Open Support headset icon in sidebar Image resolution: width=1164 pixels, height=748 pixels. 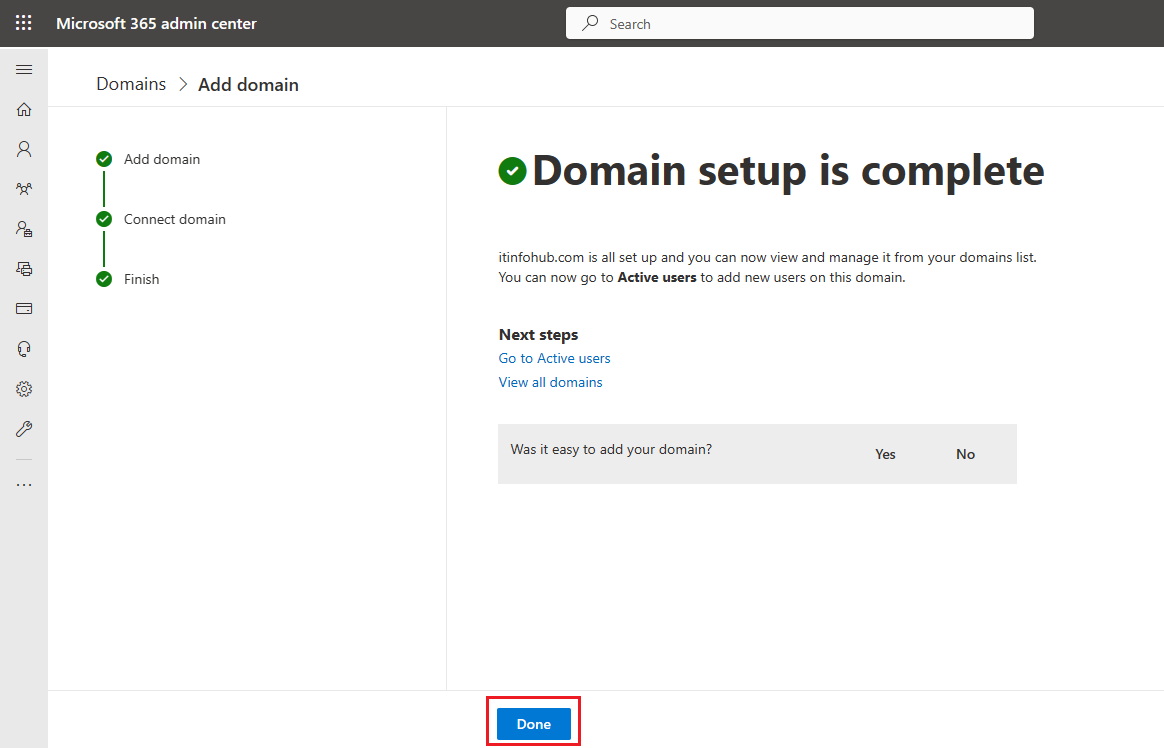(x=24, y=349)
